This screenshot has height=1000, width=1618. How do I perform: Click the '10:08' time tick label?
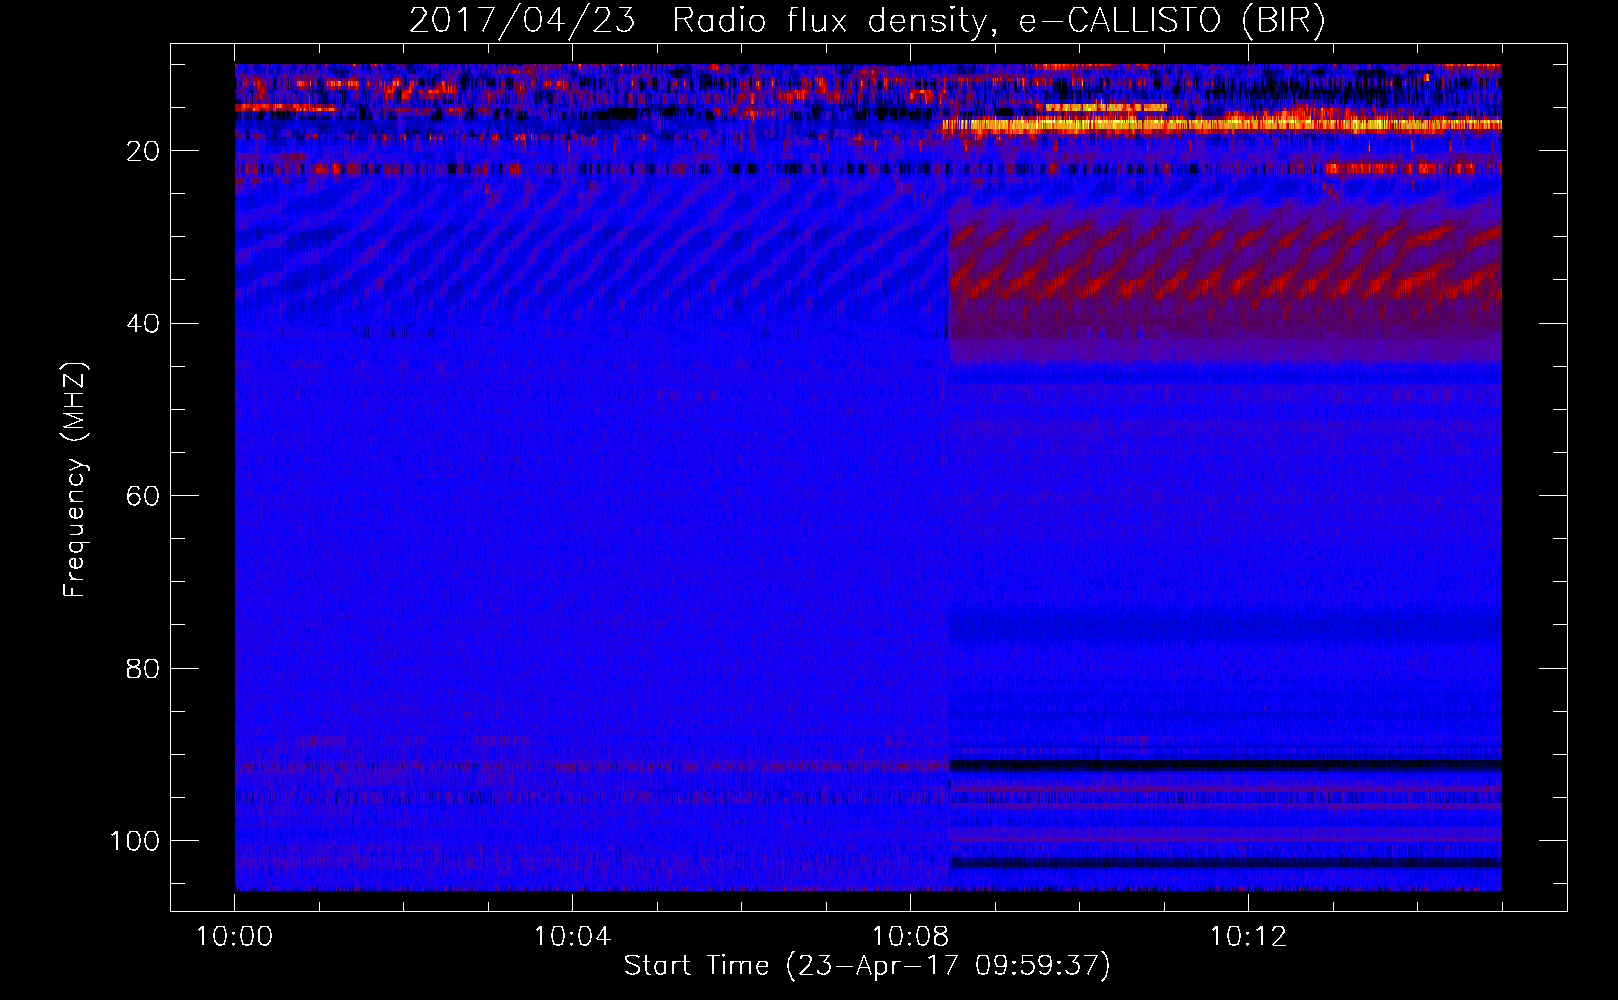pos(910,937)
